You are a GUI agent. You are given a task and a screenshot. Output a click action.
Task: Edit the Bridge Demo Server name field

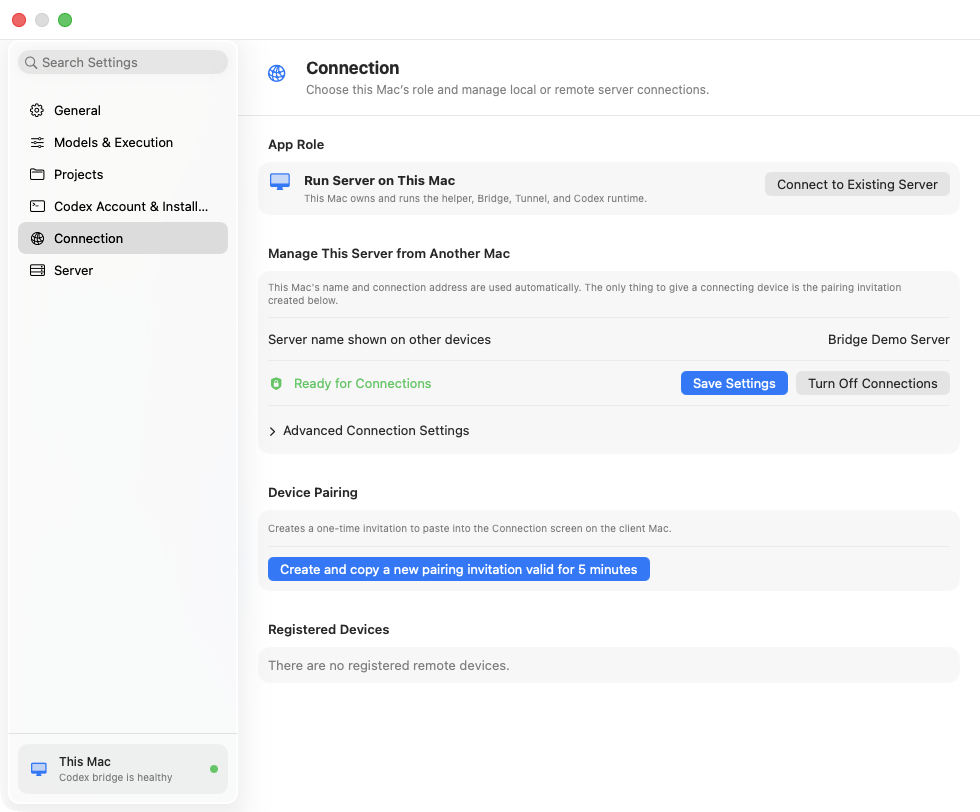coord(888,339)
